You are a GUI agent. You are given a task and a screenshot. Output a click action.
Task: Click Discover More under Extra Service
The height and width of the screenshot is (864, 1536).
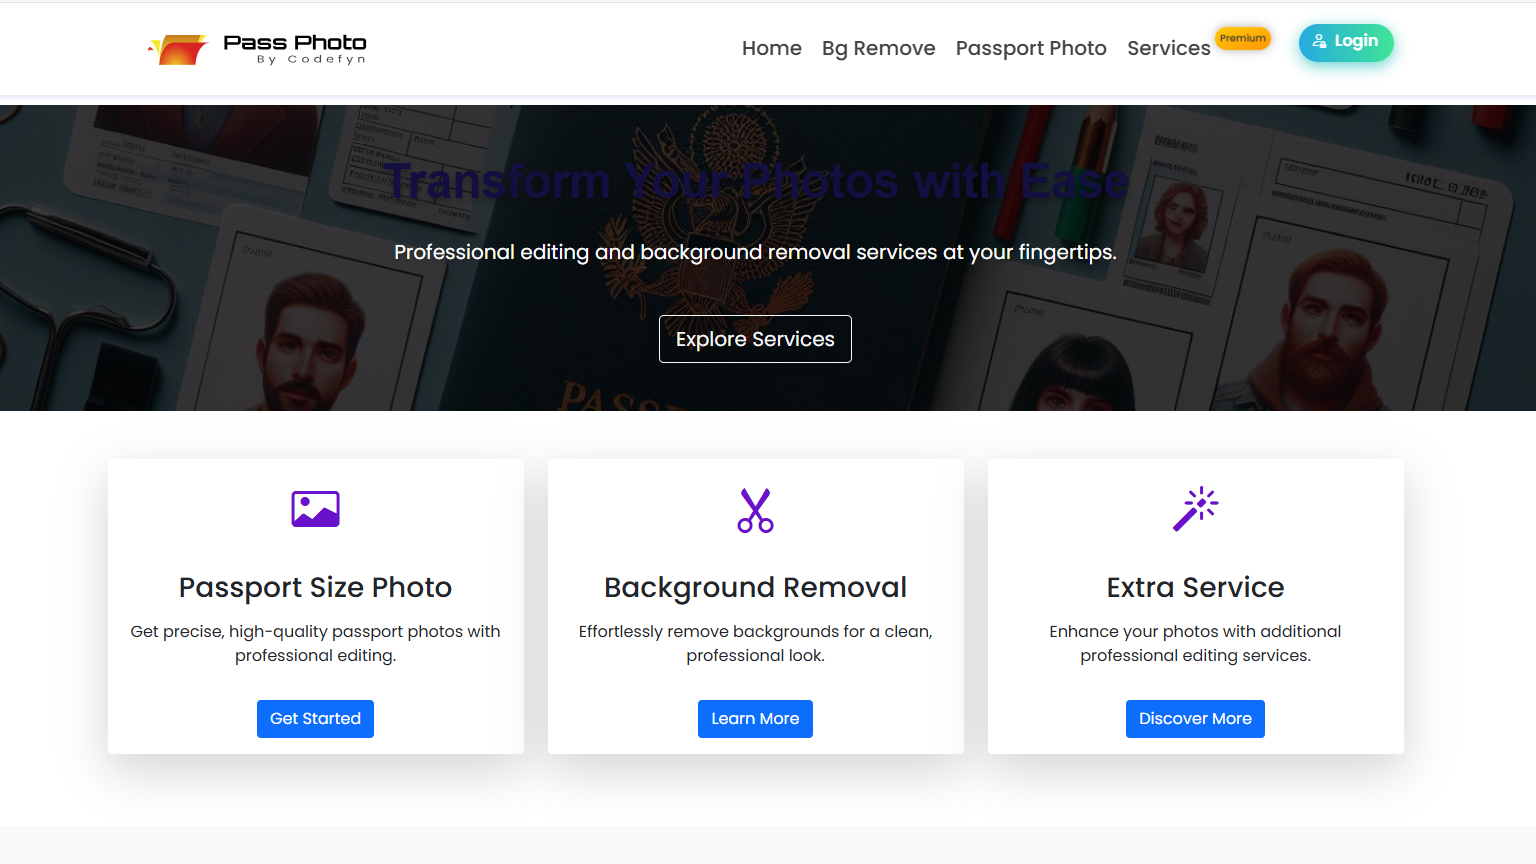coord(1195,718)
